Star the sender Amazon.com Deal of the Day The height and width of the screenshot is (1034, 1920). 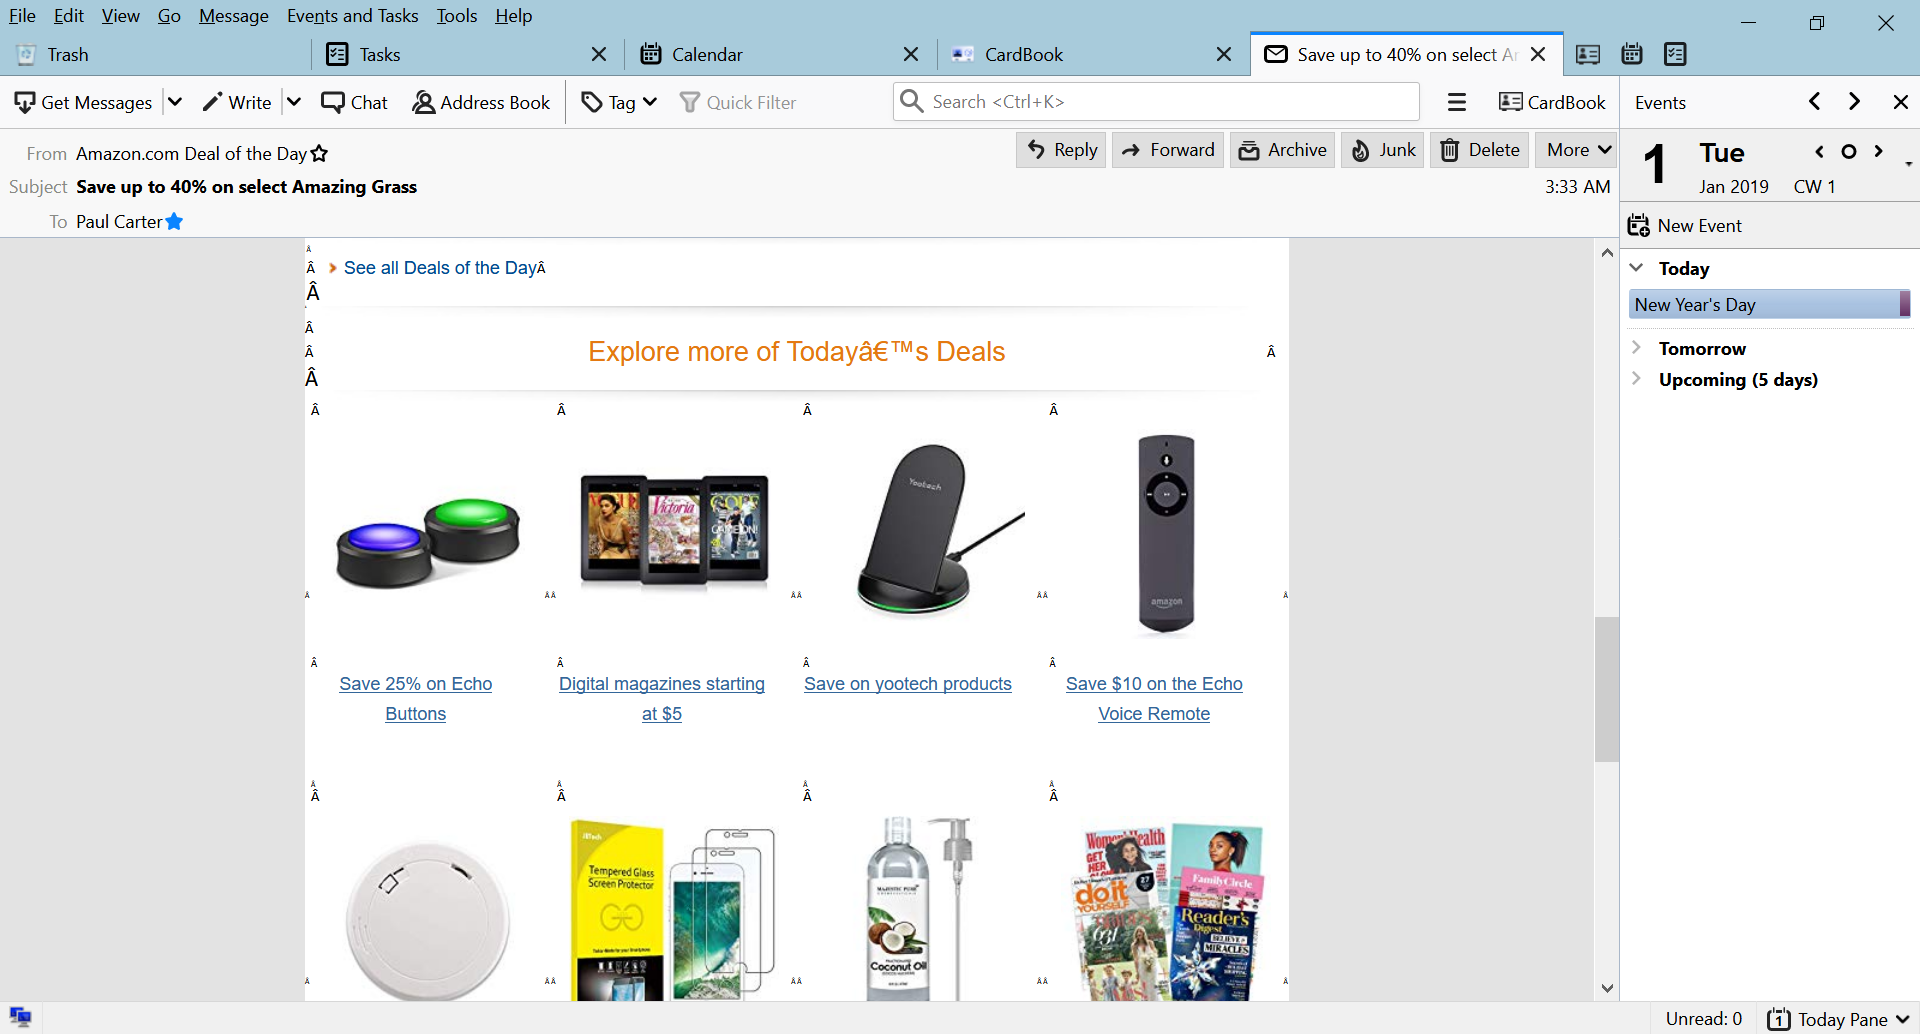(319, 153)
